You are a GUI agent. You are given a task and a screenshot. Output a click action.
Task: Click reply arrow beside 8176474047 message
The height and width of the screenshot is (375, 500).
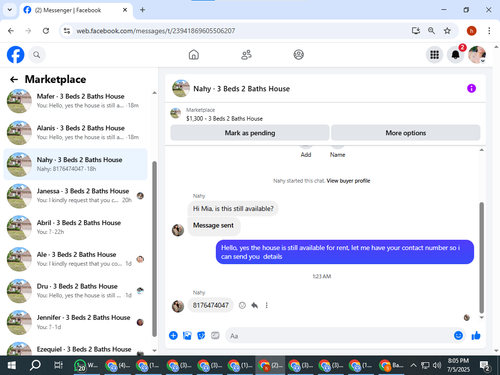[x=255, y=305]
